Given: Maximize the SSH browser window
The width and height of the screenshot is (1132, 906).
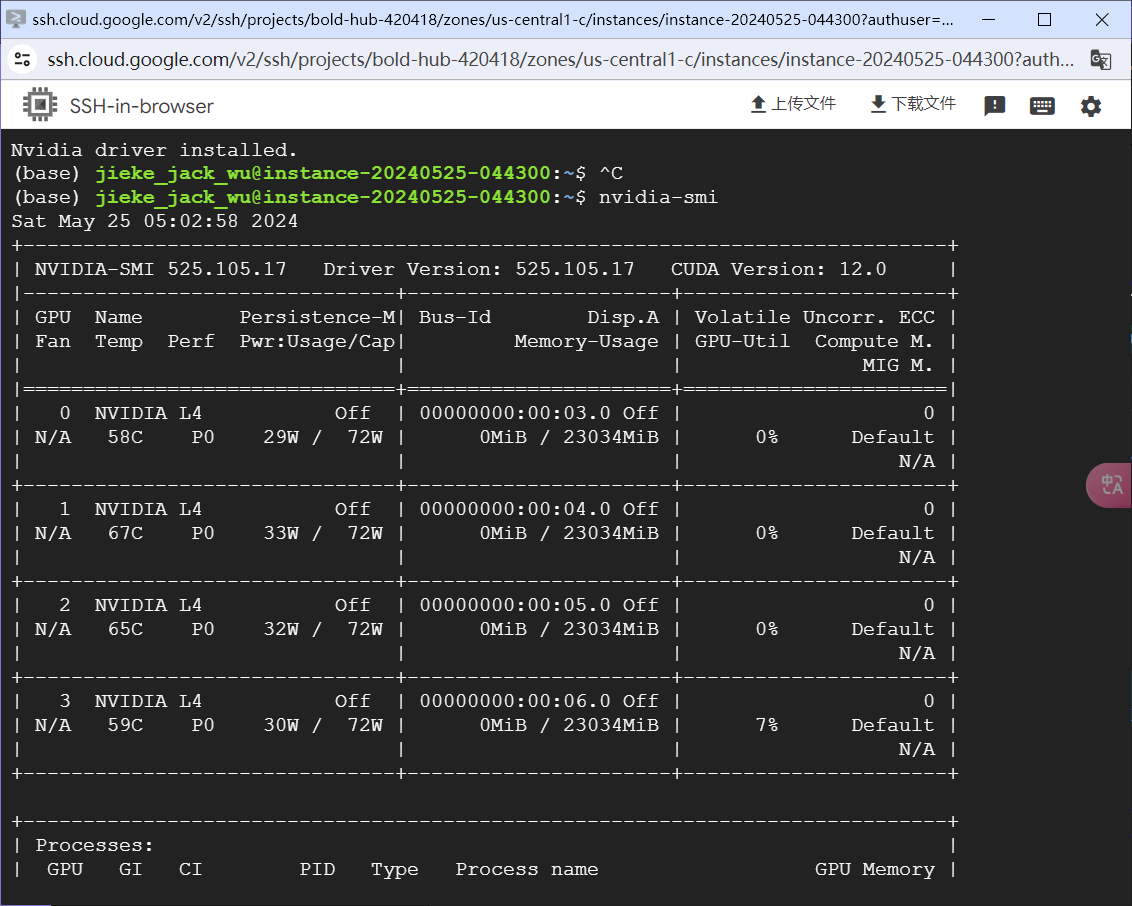Looking at the screenshot, I should coord(1044,19).
